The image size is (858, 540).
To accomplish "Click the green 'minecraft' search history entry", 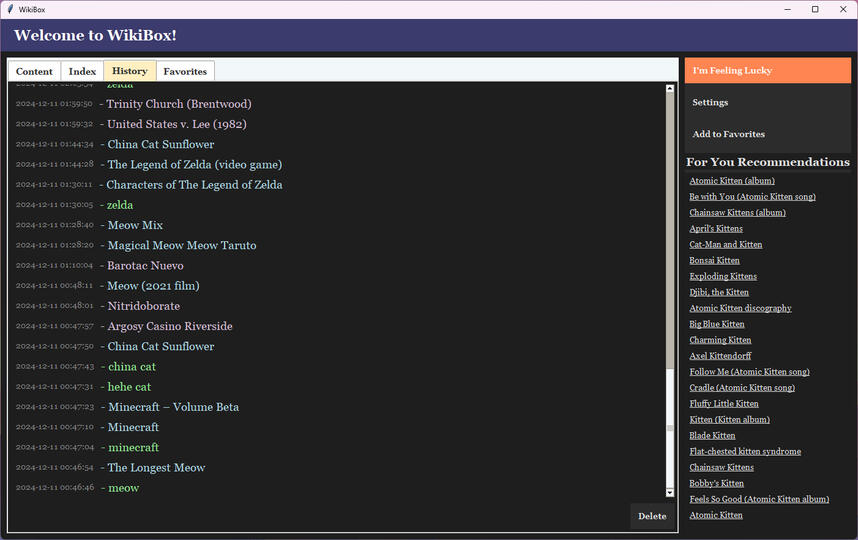I will pos(133,447).
